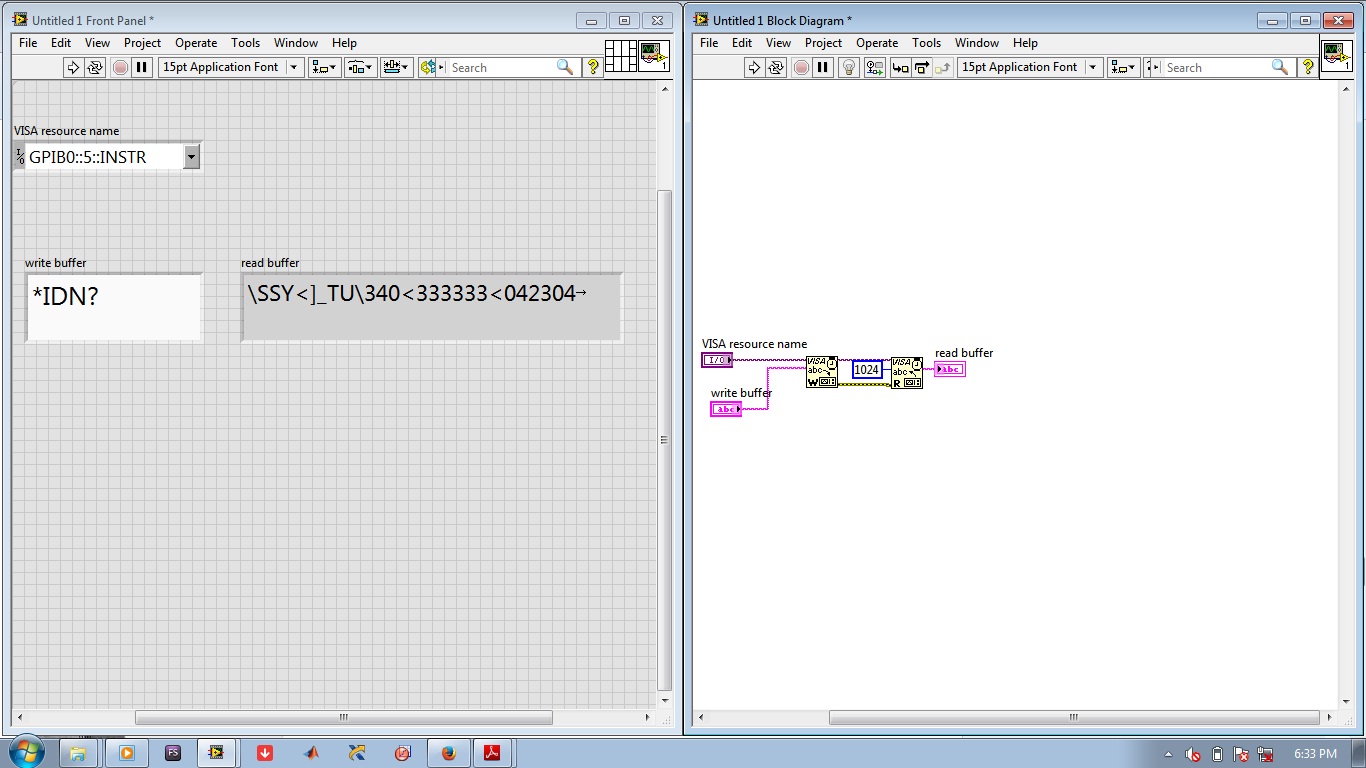
Task: Toggle Retain Wire Values button
Action: click(x=875, y=67)
